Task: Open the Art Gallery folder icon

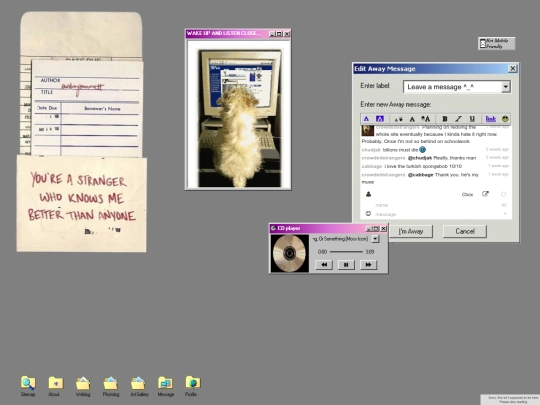Action: click(138, 383)
